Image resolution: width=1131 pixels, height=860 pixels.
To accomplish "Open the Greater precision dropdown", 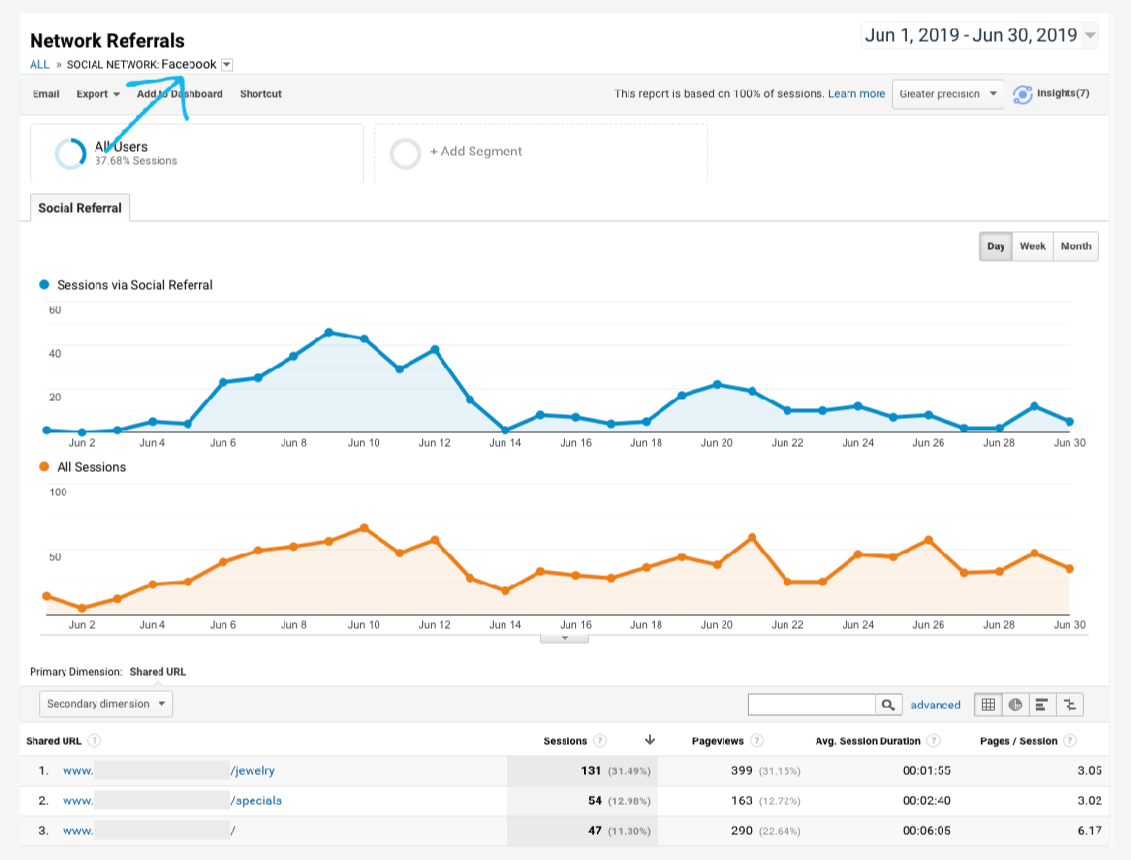I will pos(947,94).
